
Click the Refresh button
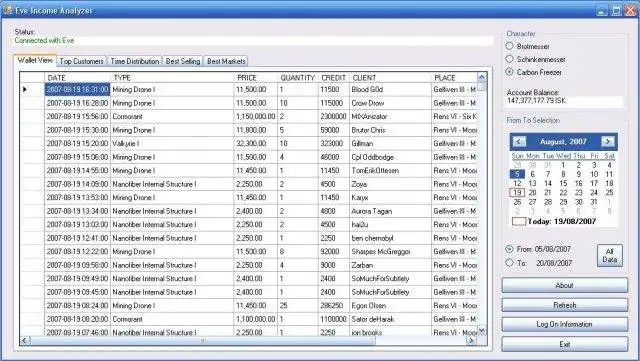pos(564,305)
